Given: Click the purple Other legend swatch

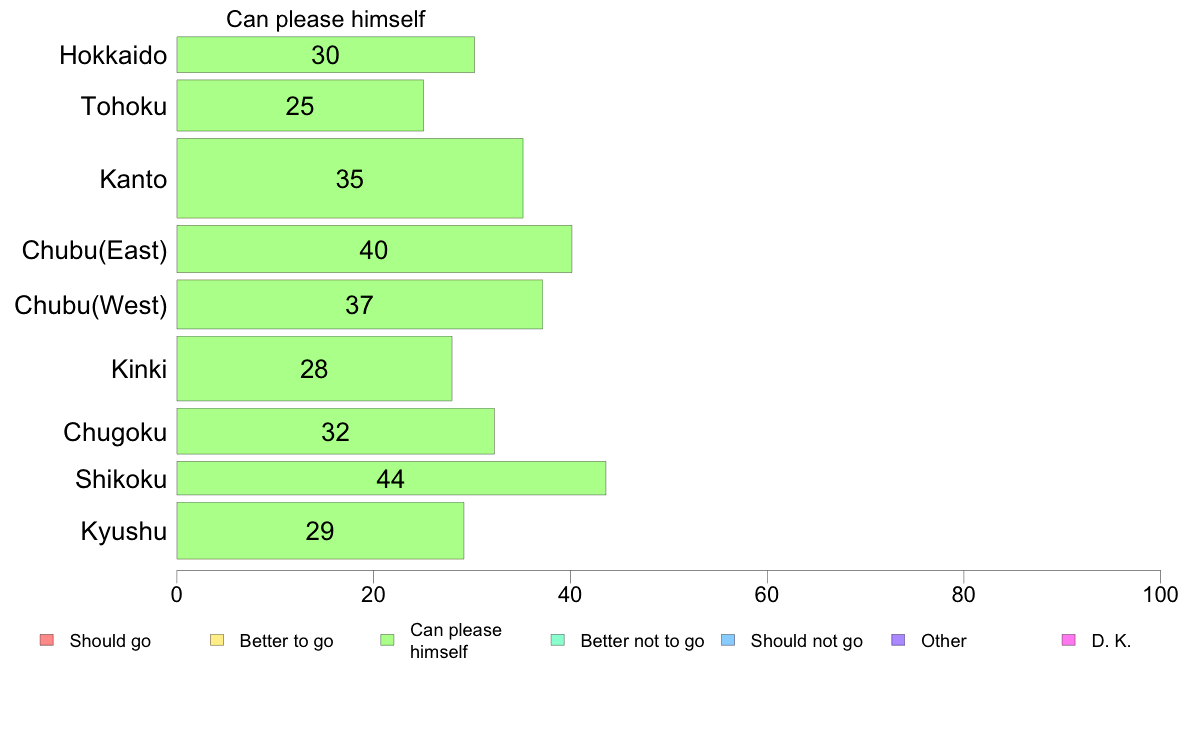Looking at the screenshot, I should coord(899,640).
